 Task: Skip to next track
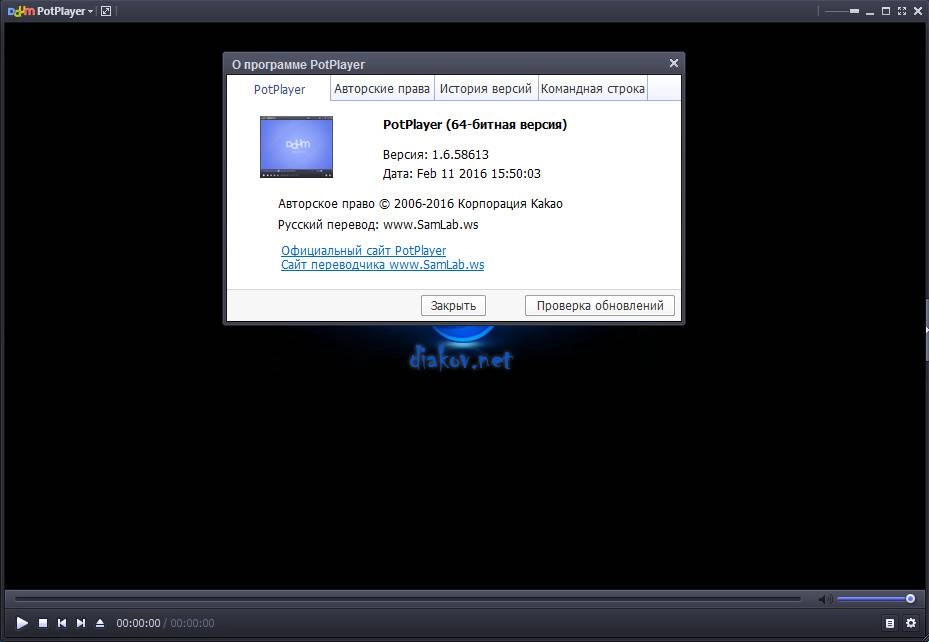point(81,623)
